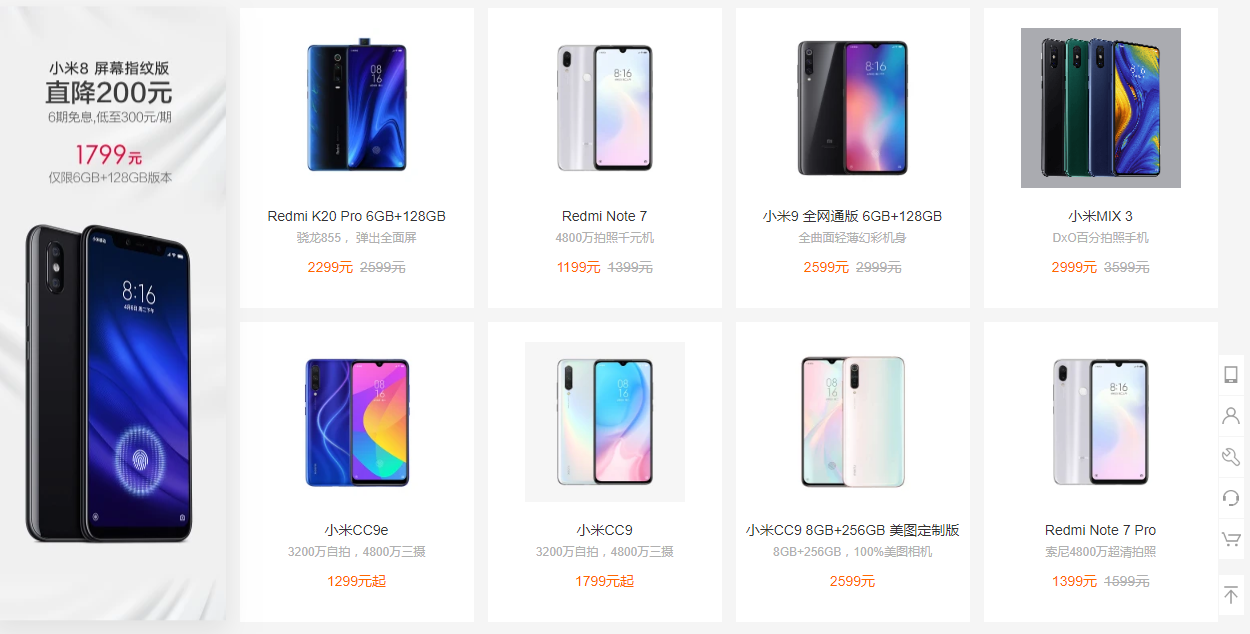The width and height of the screenshot is (1250, 634).
Task: Click the 小米MIX 3 title link
Action: point(1101,216)
